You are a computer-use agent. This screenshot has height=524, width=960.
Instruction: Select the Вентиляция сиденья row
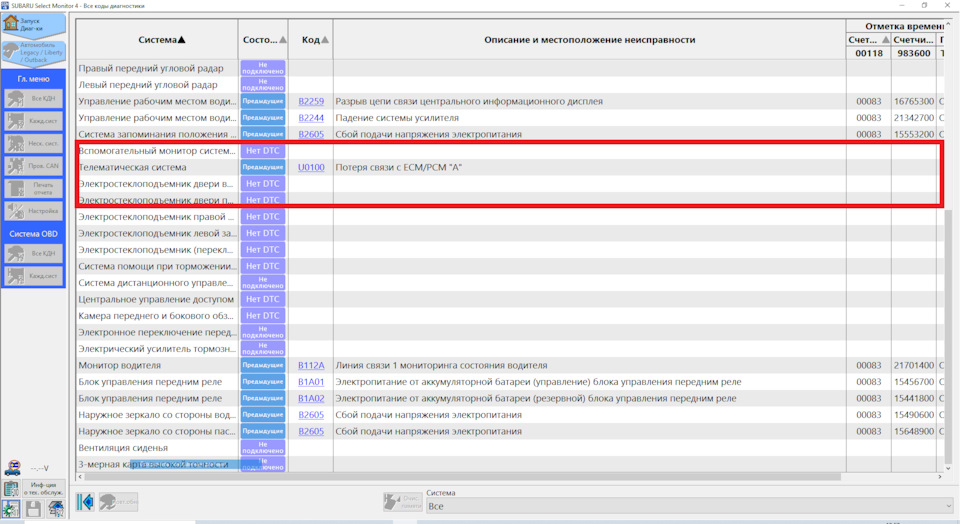509,448
